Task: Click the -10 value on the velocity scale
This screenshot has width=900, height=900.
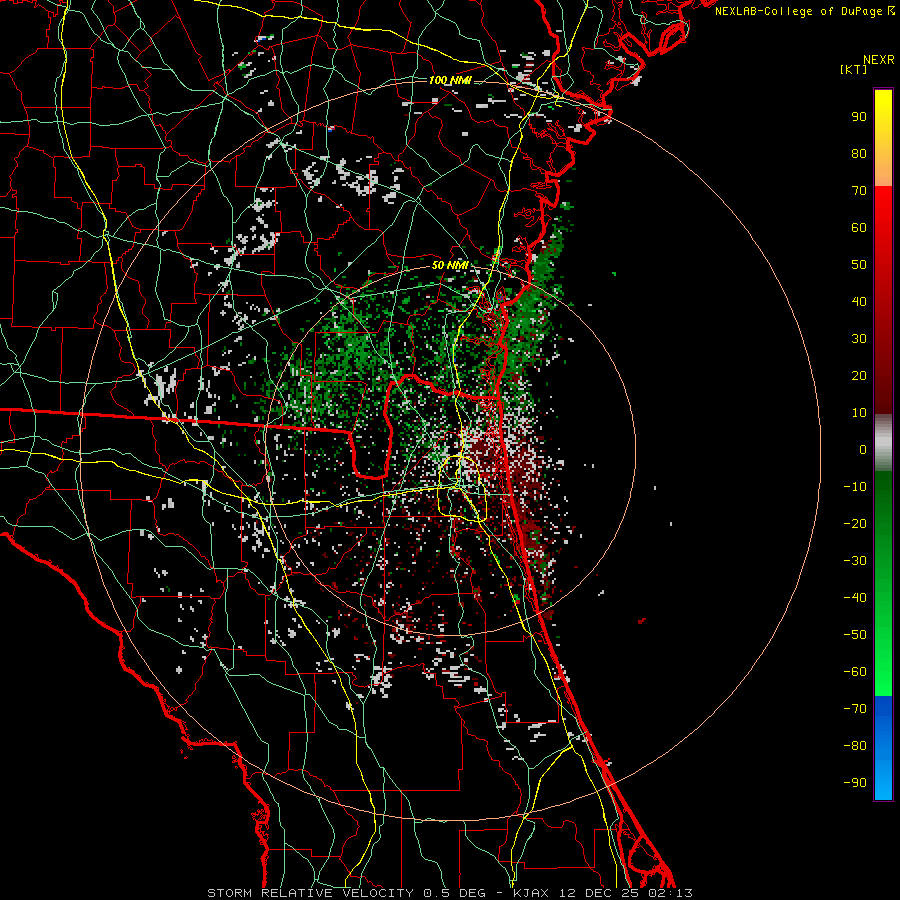Action: coord(855,487)
